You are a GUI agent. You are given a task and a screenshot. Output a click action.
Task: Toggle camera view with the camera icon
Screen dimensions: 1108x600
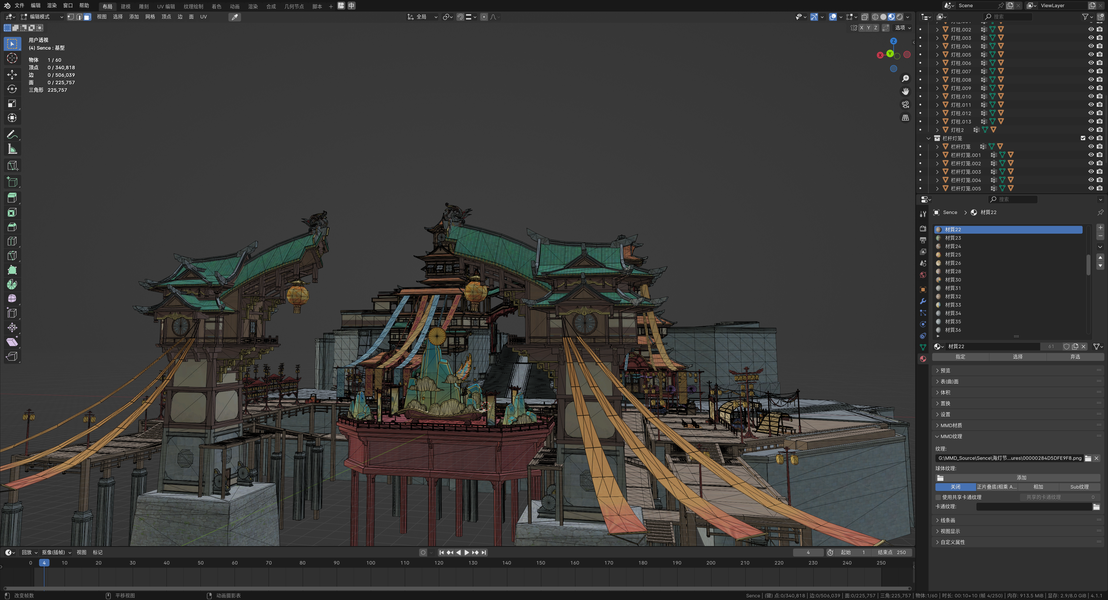tap(905, 105)
